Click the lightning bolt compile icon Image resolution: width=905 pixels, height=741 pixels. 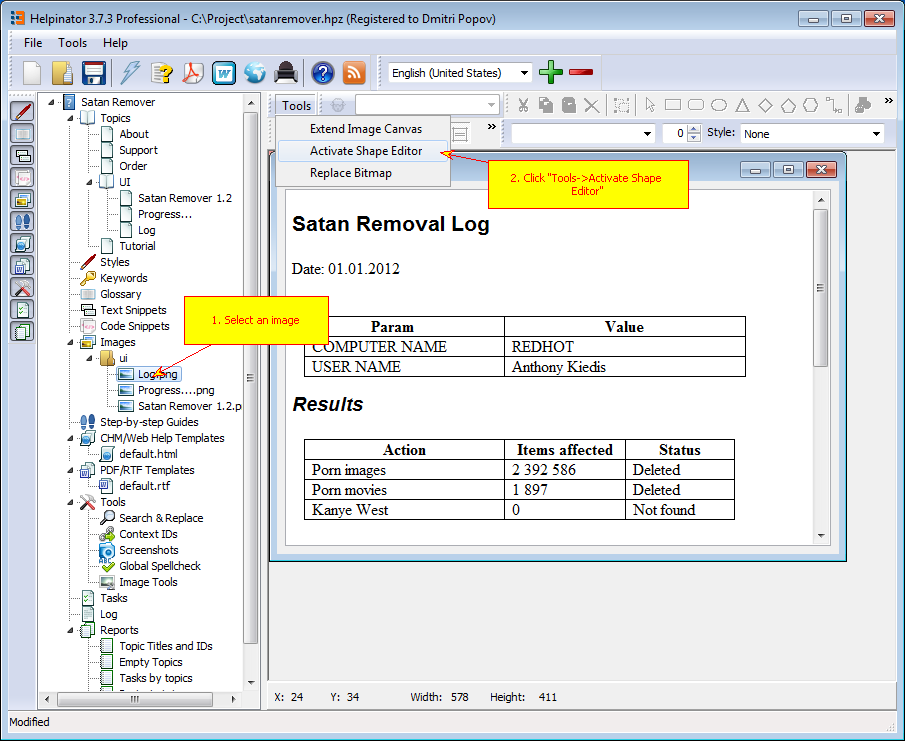[130, 73]
